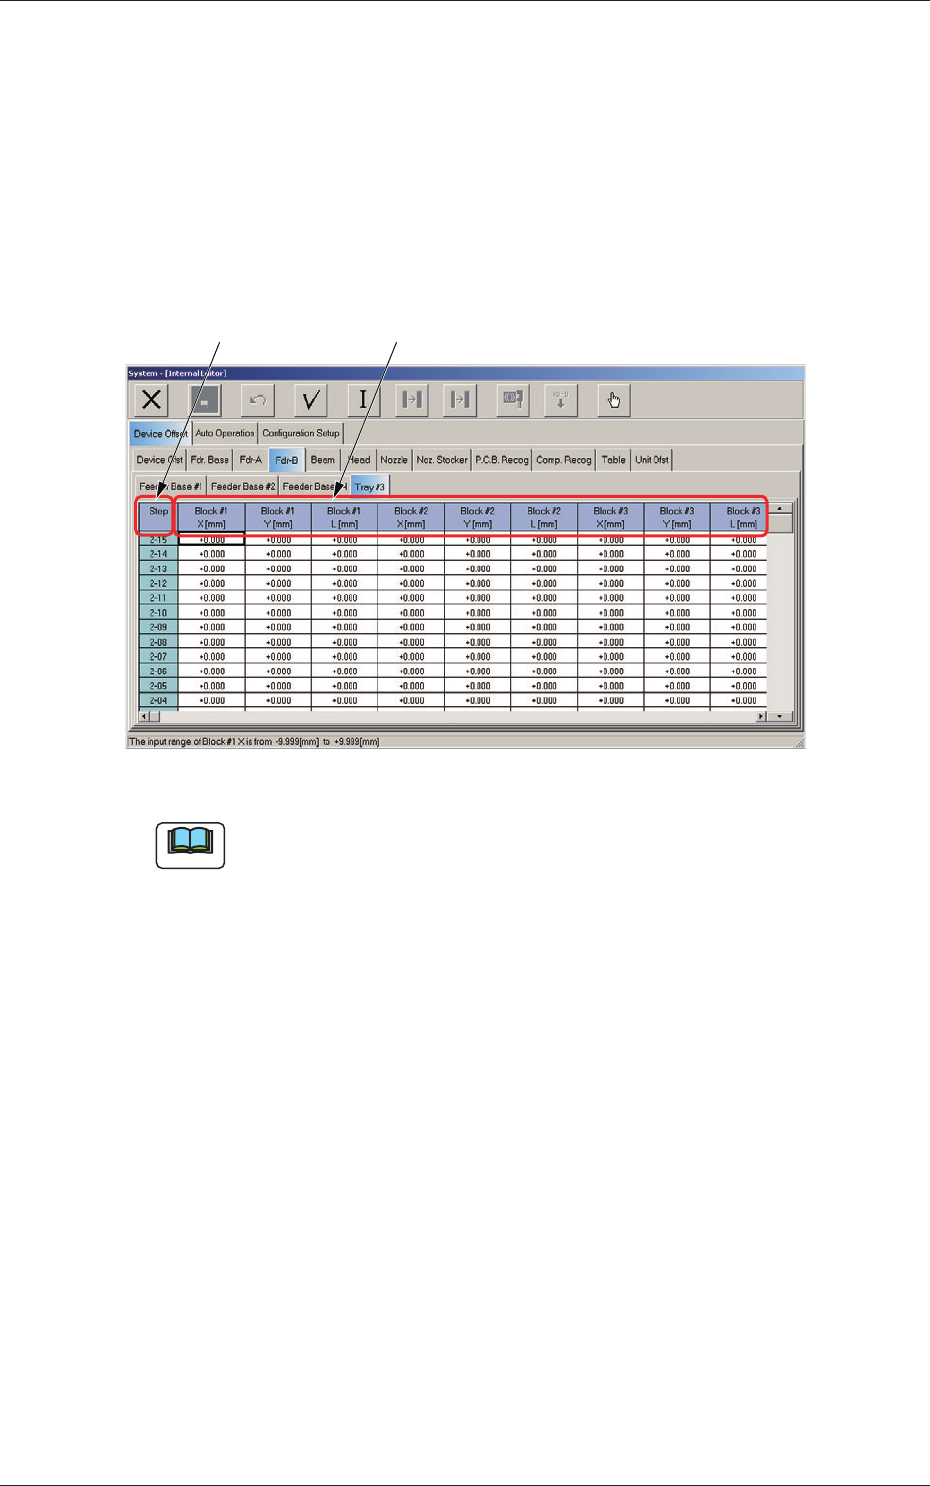Select the Beam sub-tab

(x=323, y=460)
